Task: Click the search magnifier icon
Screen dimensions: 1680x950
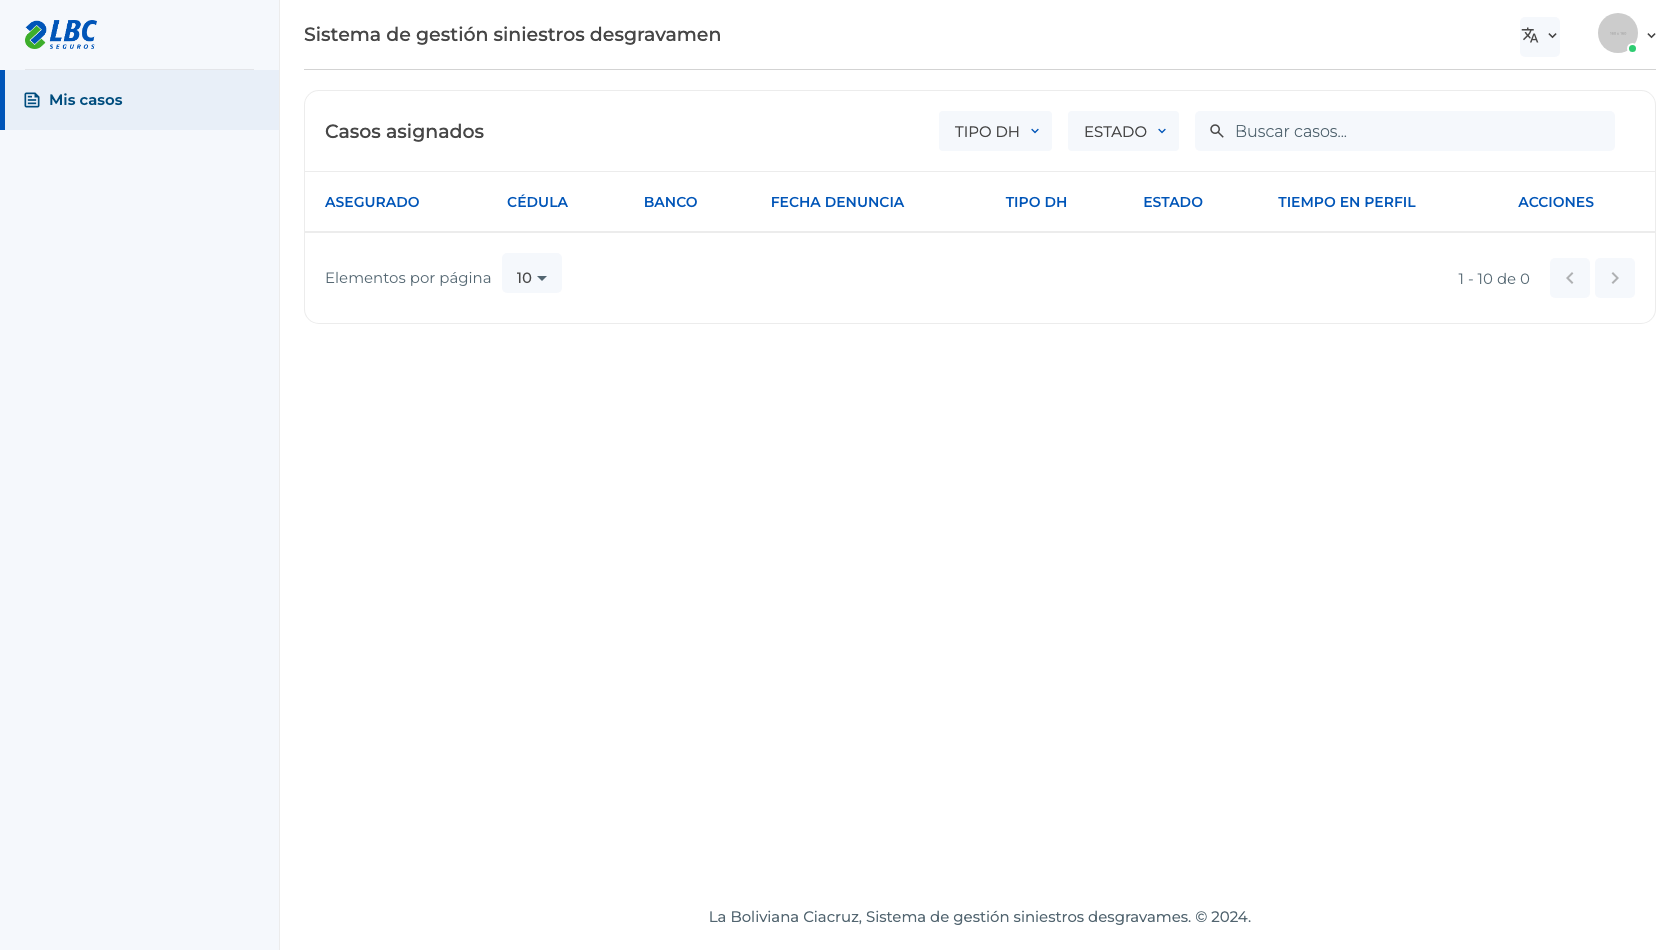Action: 1217,131
